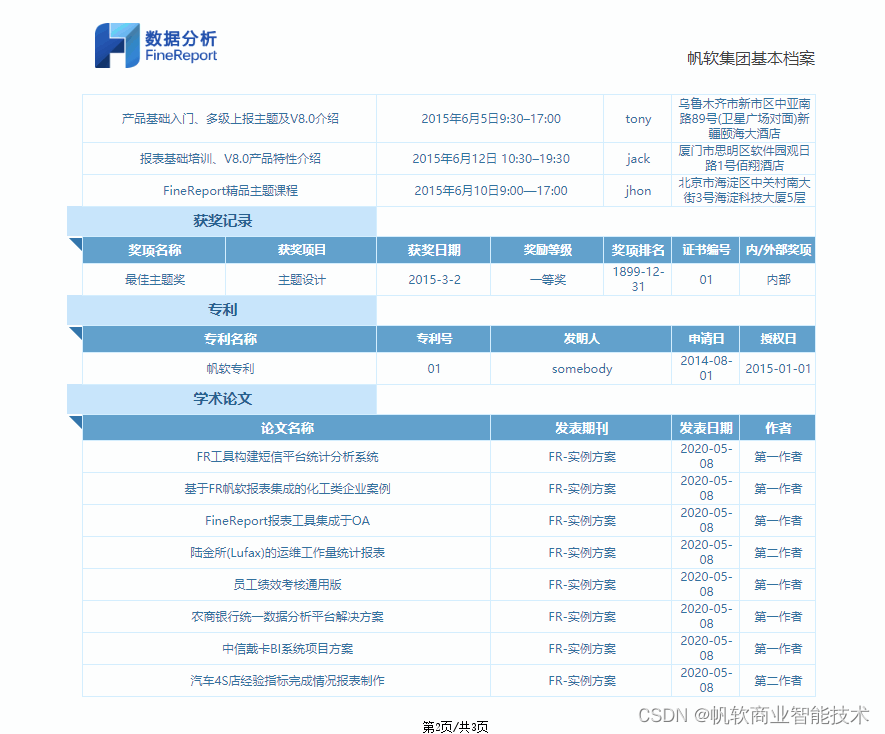Viewport: 885px width, 734px height.
Task: Select the 学术论文 section header
Action: (x=222, y=399)
